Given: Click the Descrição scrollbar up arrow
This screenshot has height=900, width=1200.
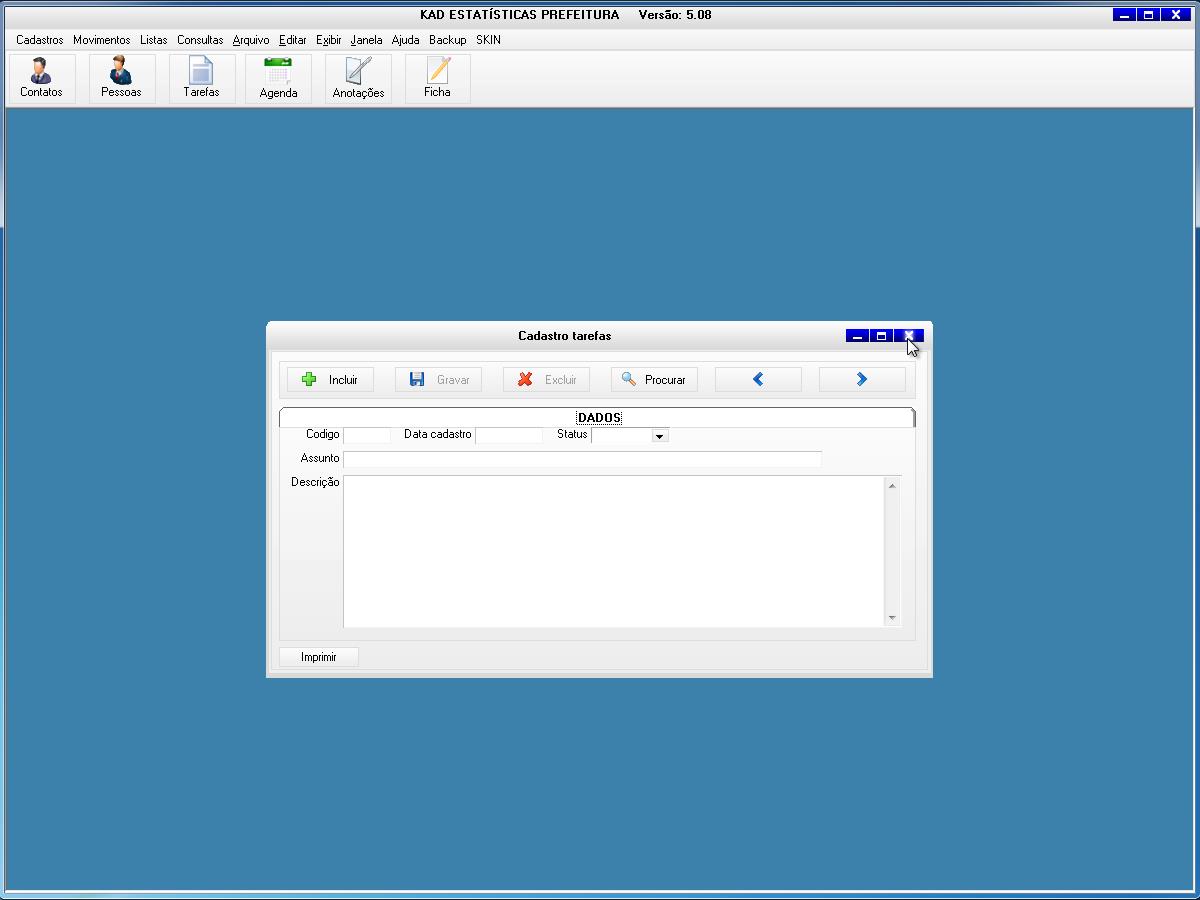Looking at the screenshot, I should [892, 485].
